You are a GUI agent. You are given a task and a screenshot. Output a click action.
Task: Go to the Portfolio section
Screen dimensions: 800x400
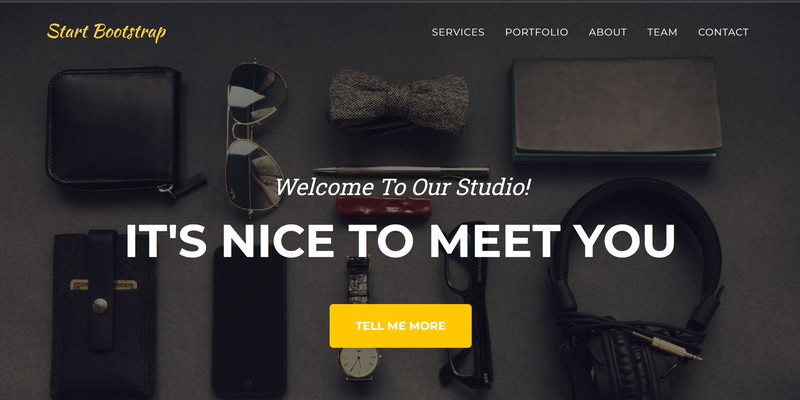click(537, 32)
